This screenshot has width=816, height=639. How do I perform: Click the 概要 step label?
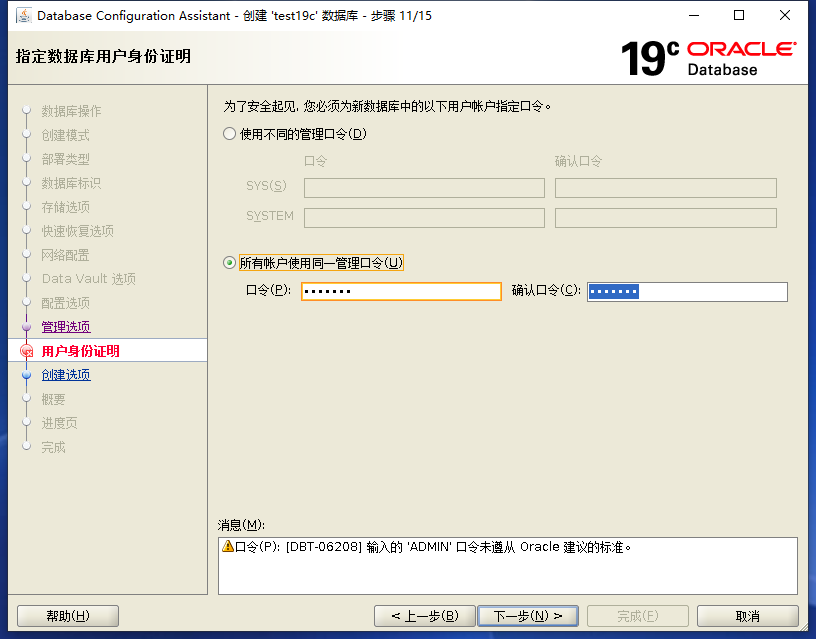pos(54,399)
